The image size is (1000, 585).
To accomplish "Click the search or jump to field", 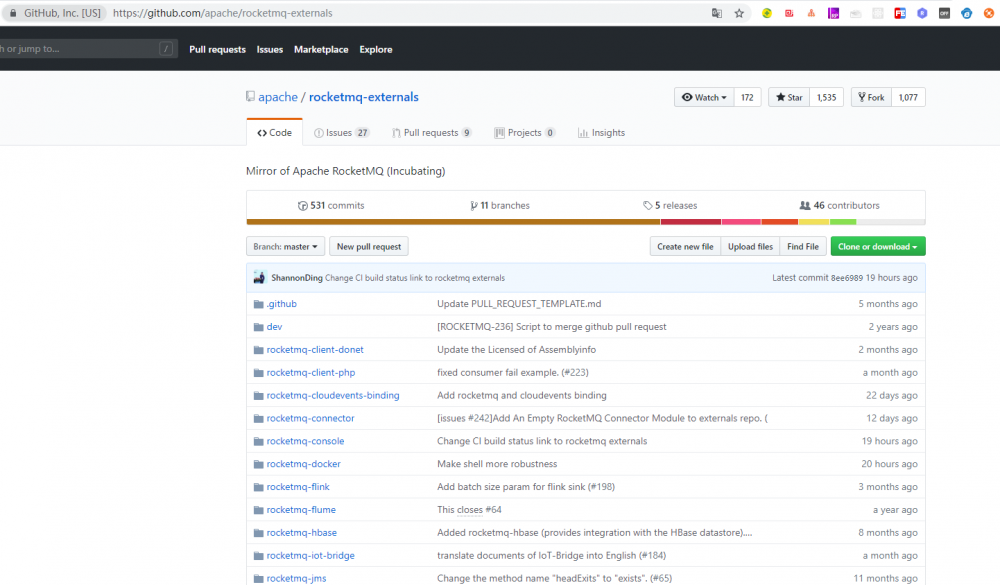I will point(87,48).
